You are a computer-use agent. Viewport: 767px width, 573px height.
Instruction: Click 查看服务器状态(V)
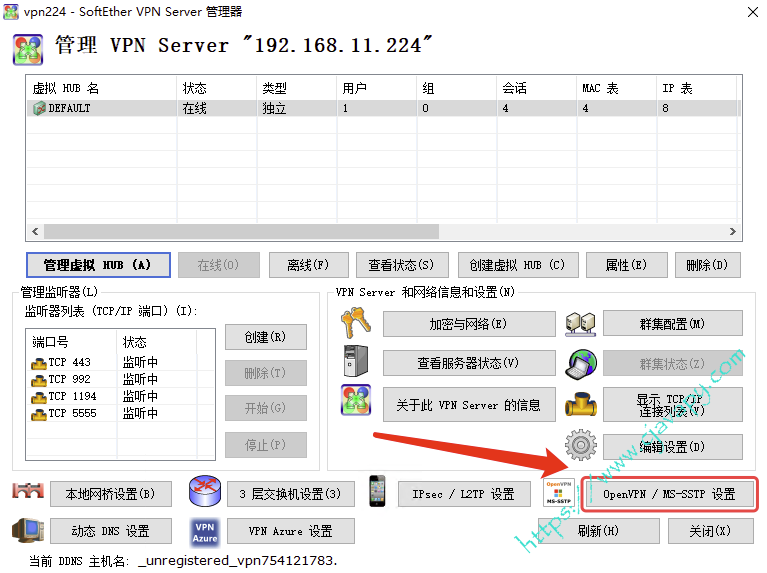coord(469,363)
